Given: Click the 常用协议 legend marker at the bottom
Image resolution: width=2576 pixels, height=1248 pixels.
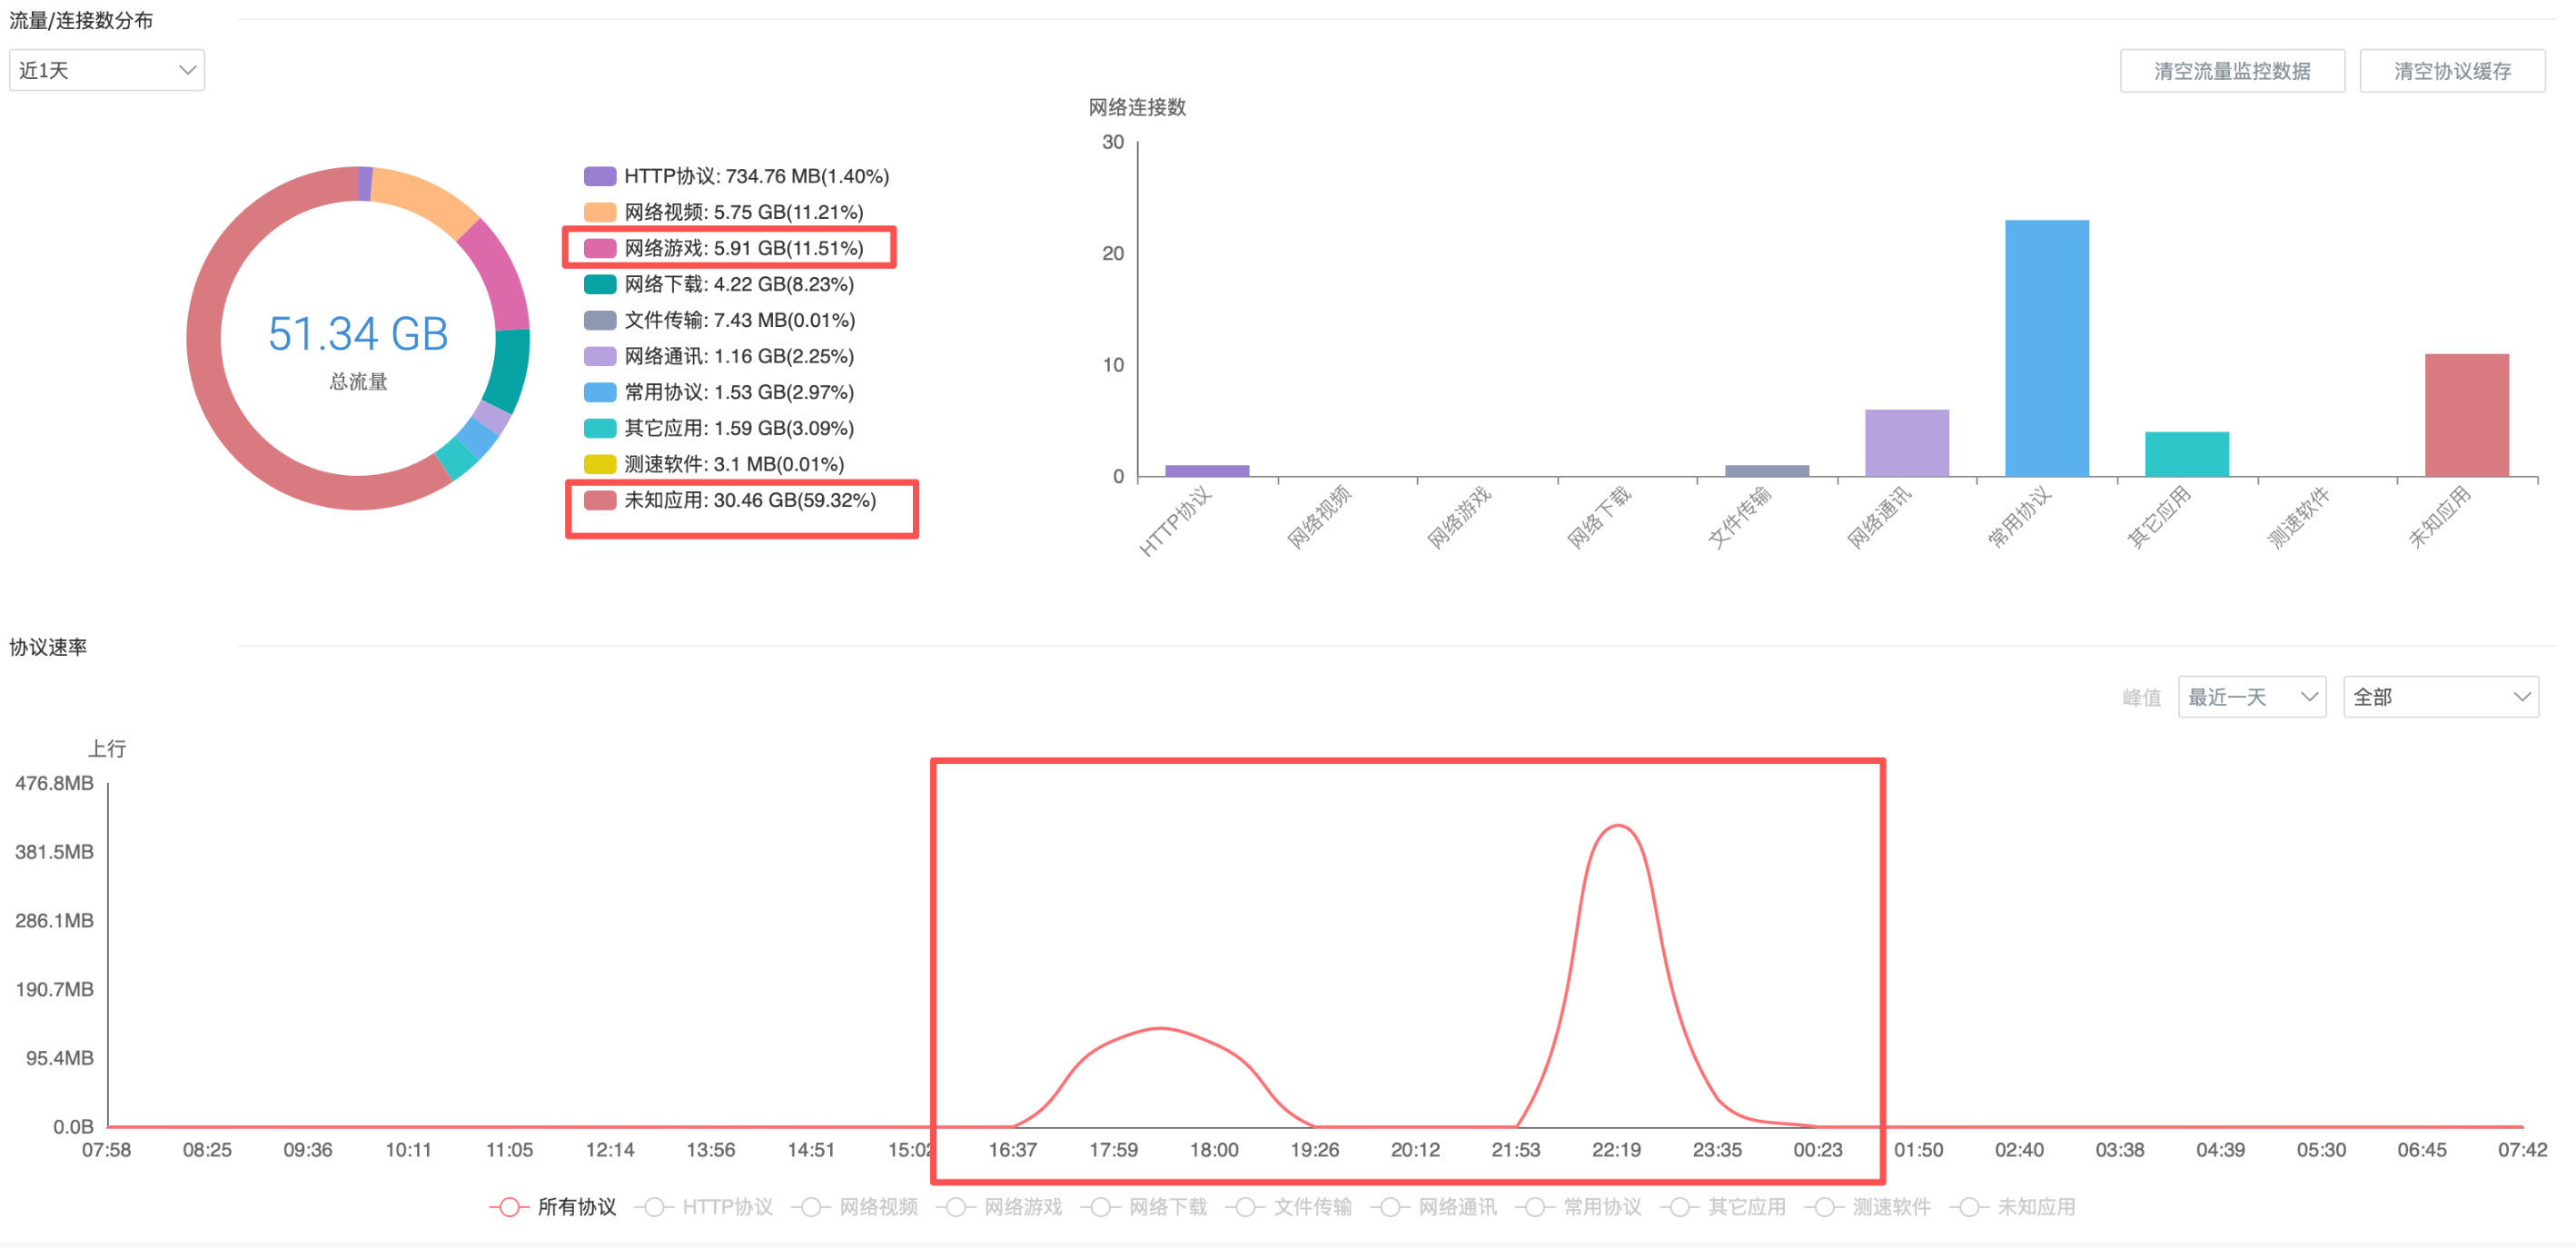Looking at the screenshot, I should (1535, 1207).
